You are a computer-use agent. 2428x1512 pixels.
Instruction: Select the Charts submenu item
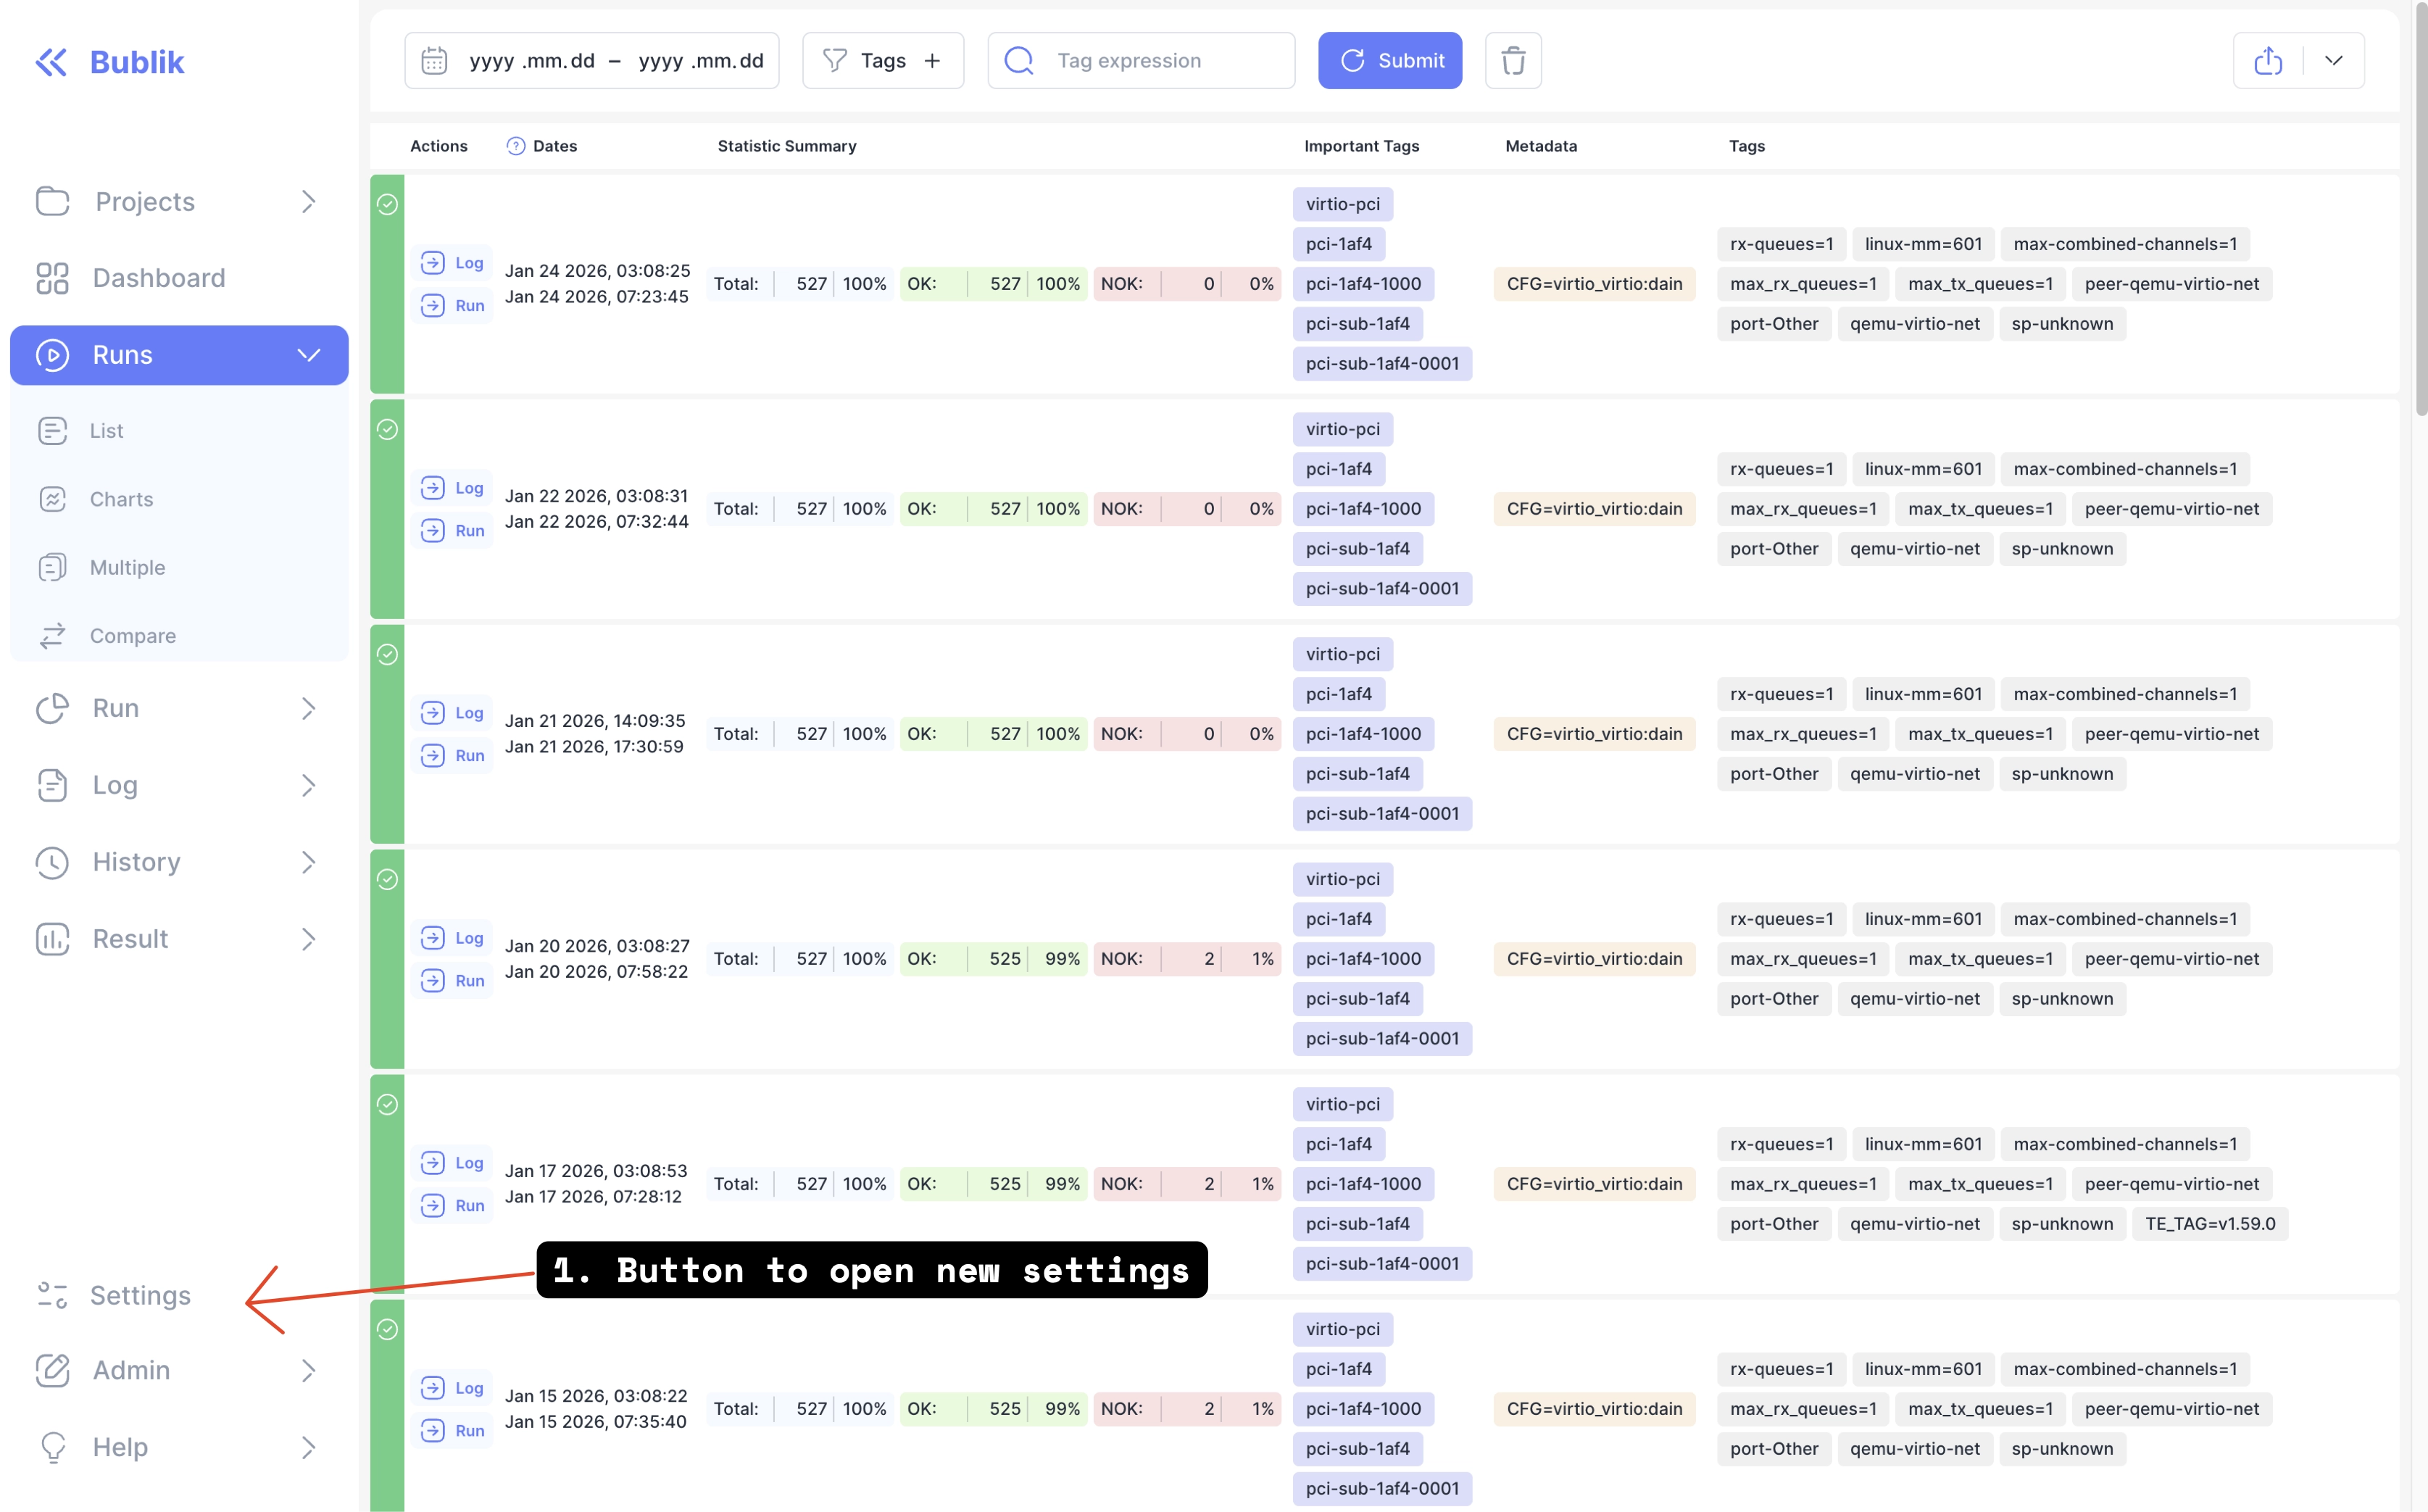click(x=121, y=499)
